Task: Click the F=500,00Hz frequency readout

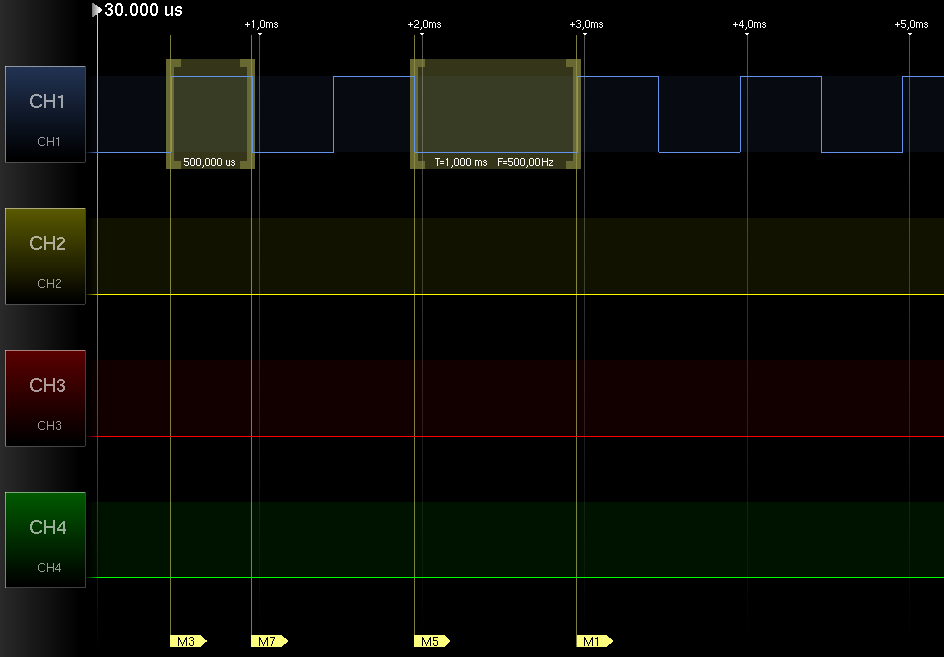Action: [x=525, y=162]
